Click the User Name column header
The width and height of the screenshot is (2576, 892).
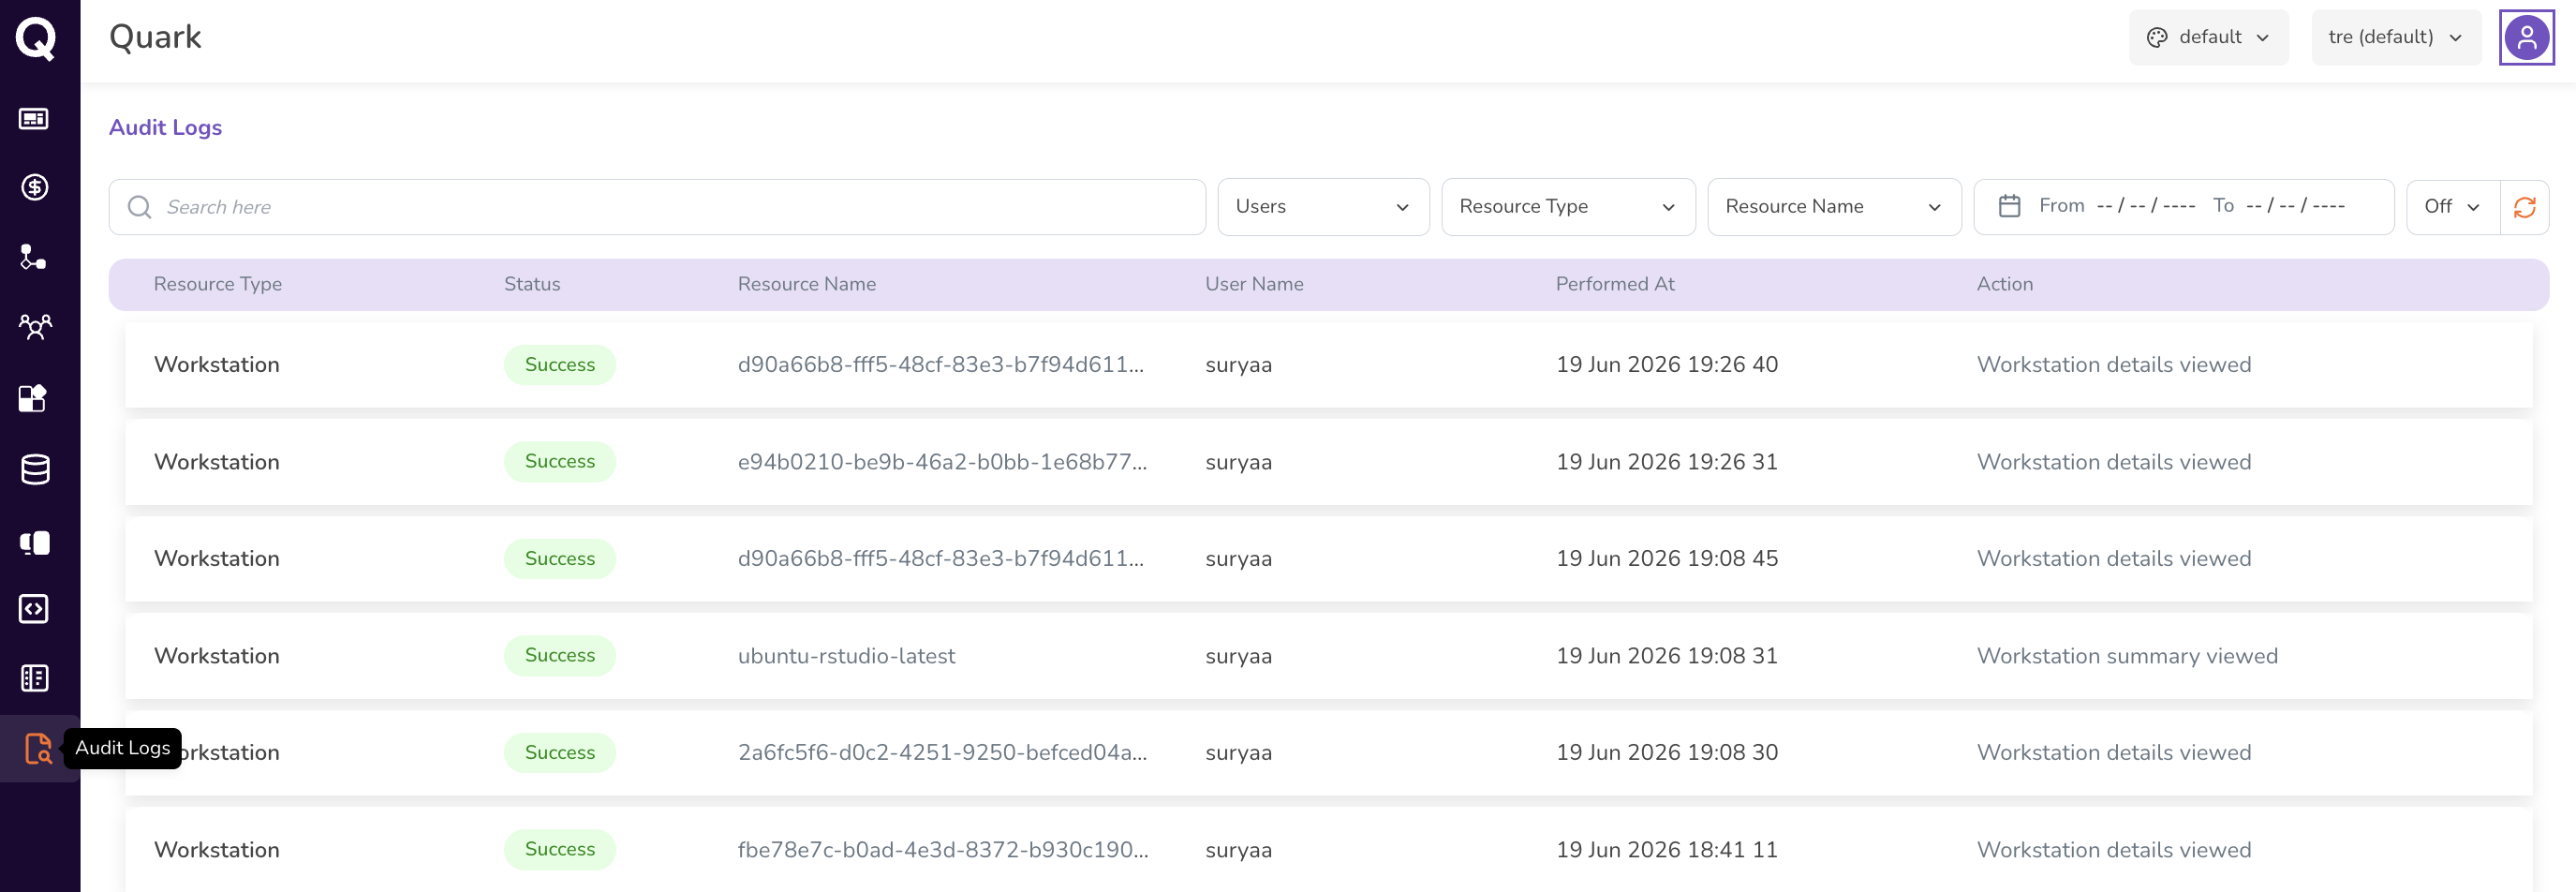pos(1254,284)
